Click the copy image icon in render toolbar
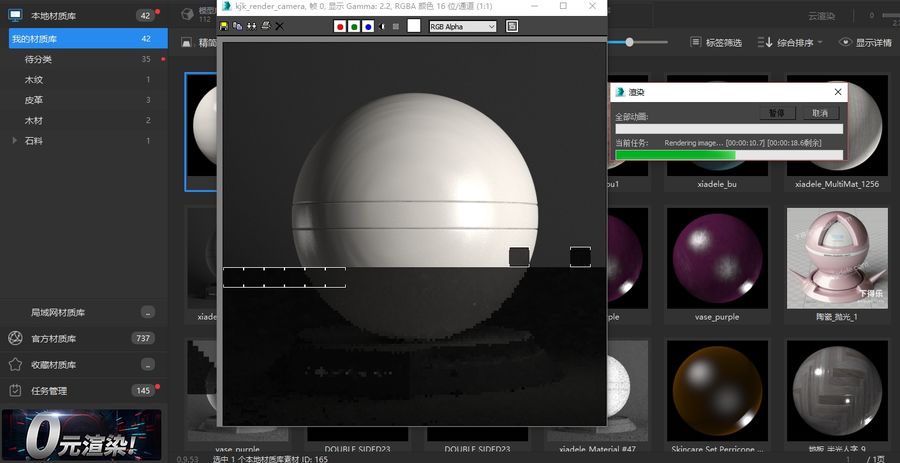 (x=237, y=26)
